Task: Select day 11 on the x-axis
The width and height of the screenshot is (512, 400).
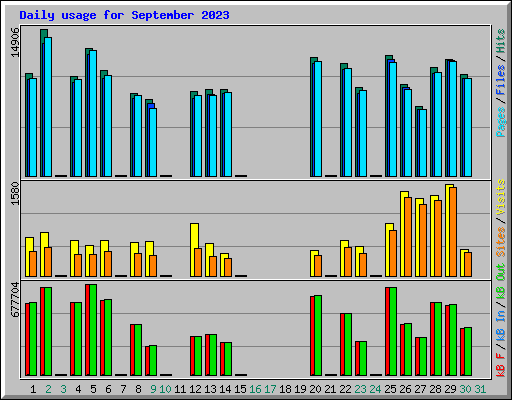Action: coord(180,389)
